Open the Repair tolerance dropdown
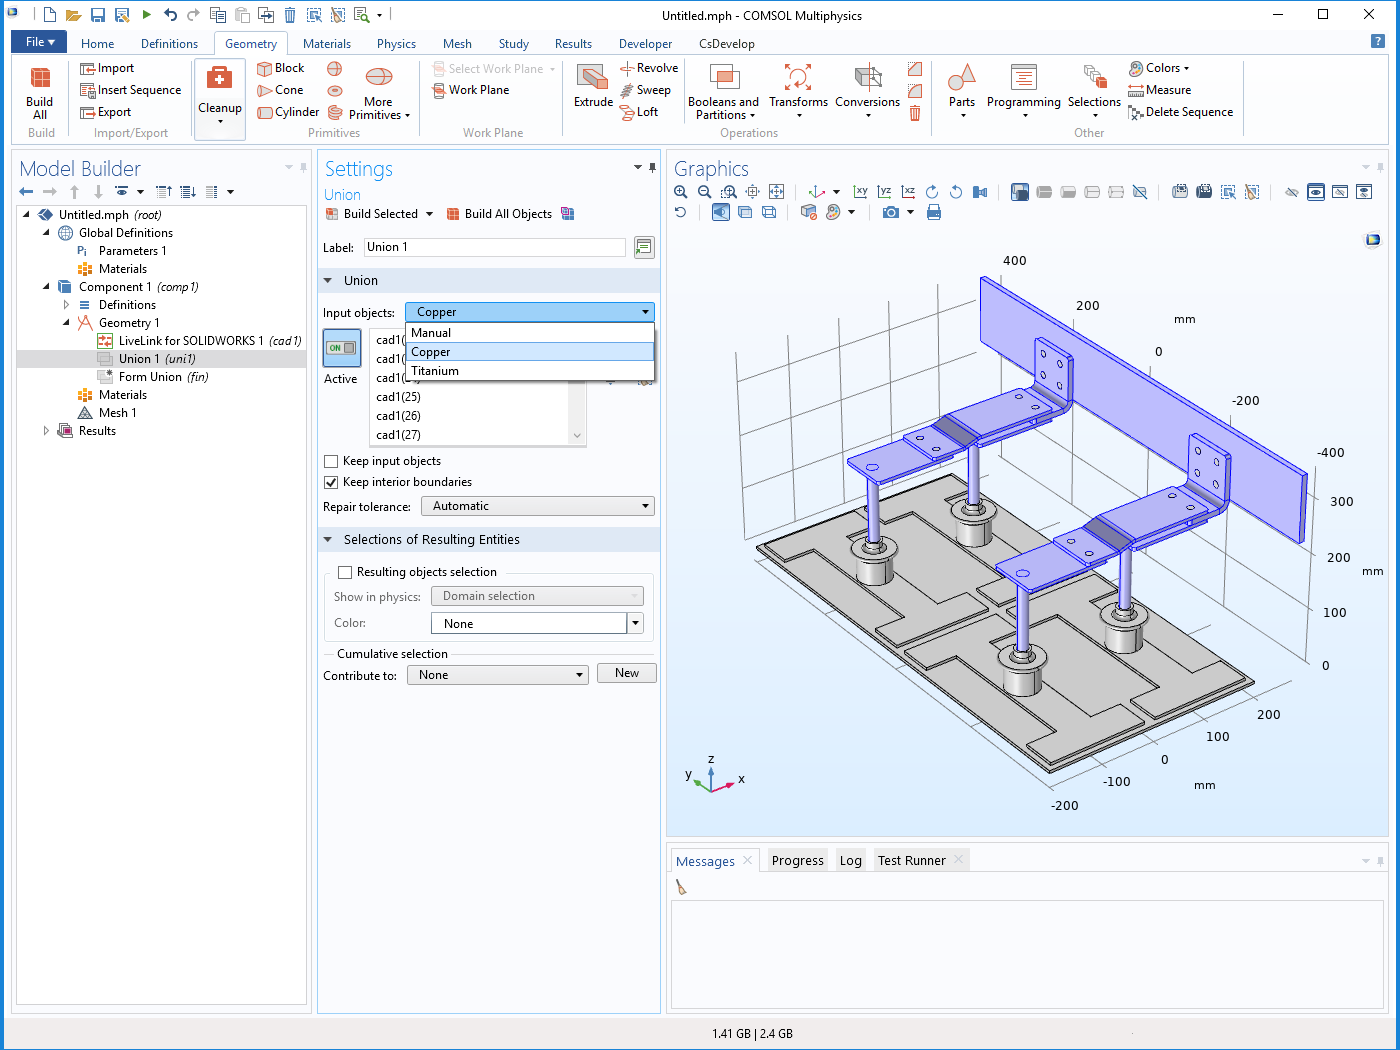This screenshot has width=1400, height=1050. (x=538, y=506)
